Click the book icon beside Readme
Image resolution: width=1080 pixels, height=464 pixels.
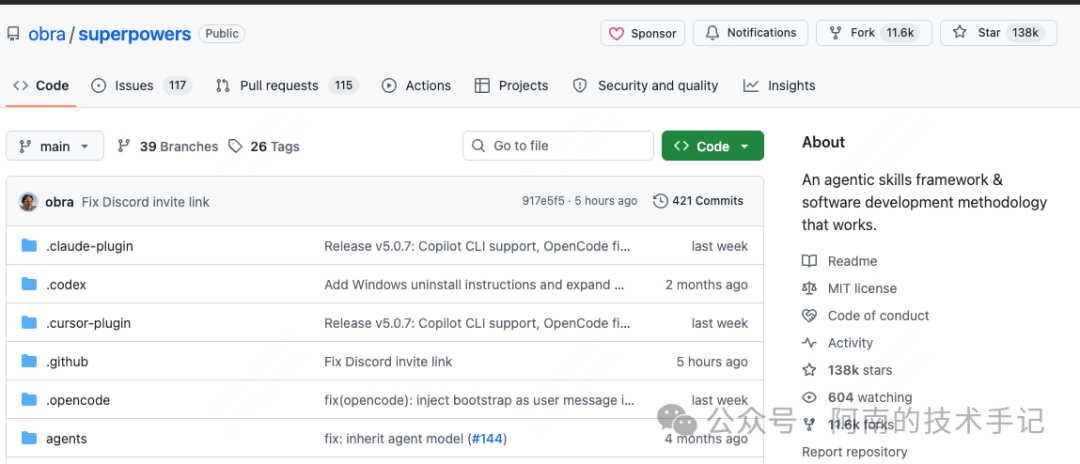click(809, 261)
